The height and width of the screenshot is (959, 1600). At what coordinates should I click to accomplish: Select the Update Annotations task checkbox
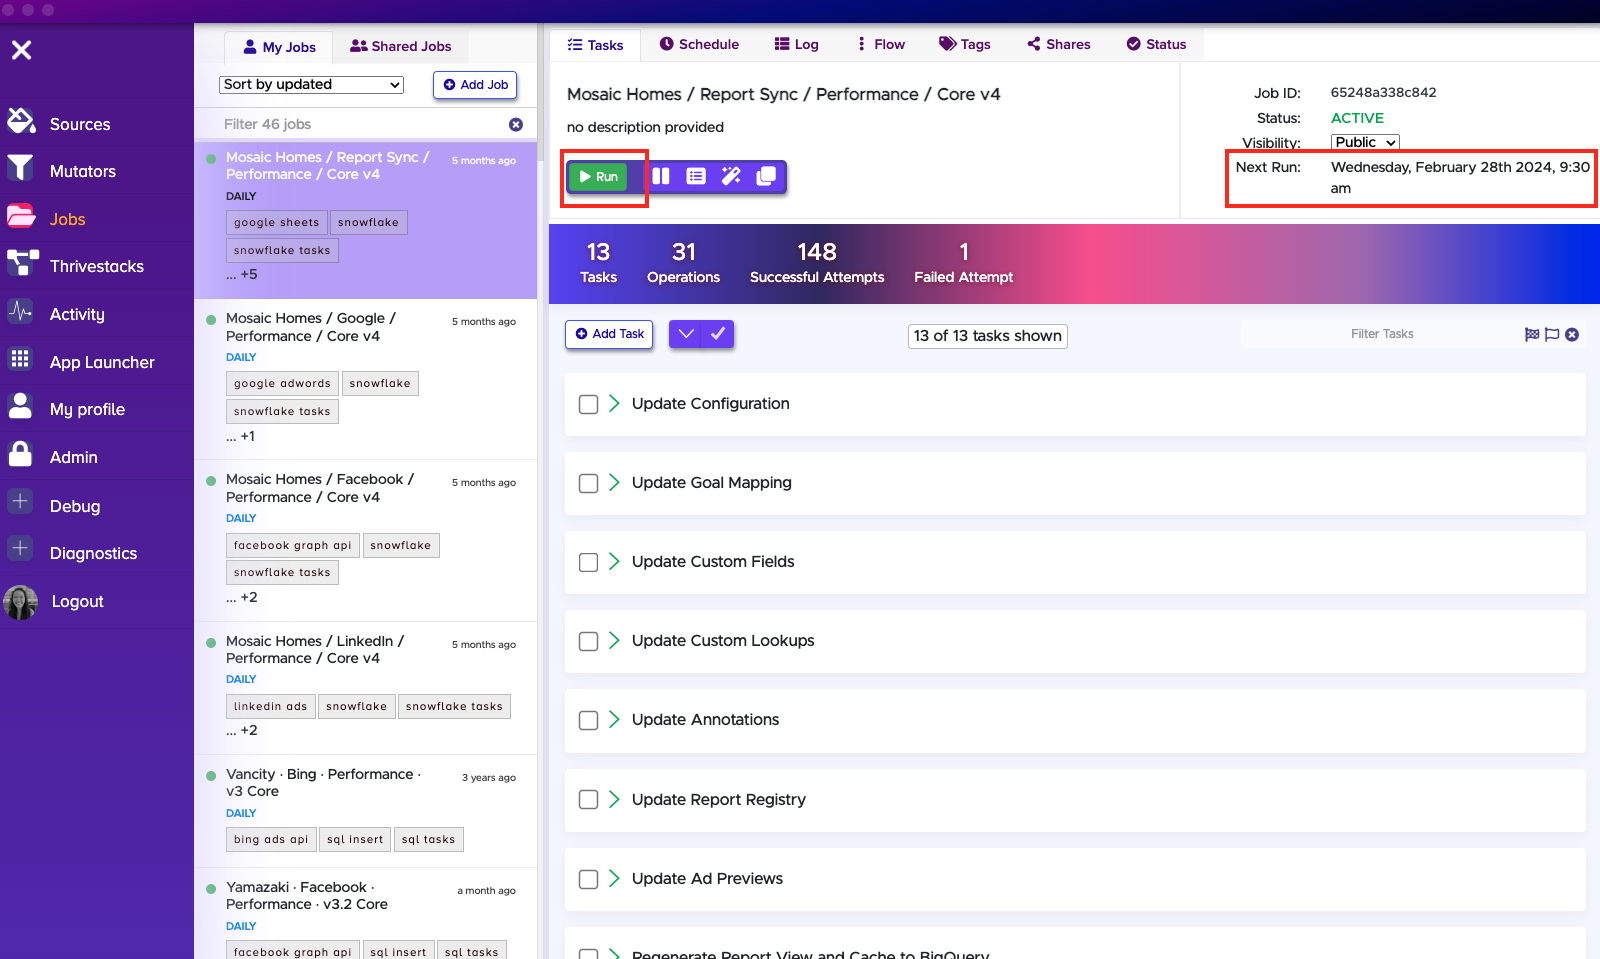click(x=588, y=720)
